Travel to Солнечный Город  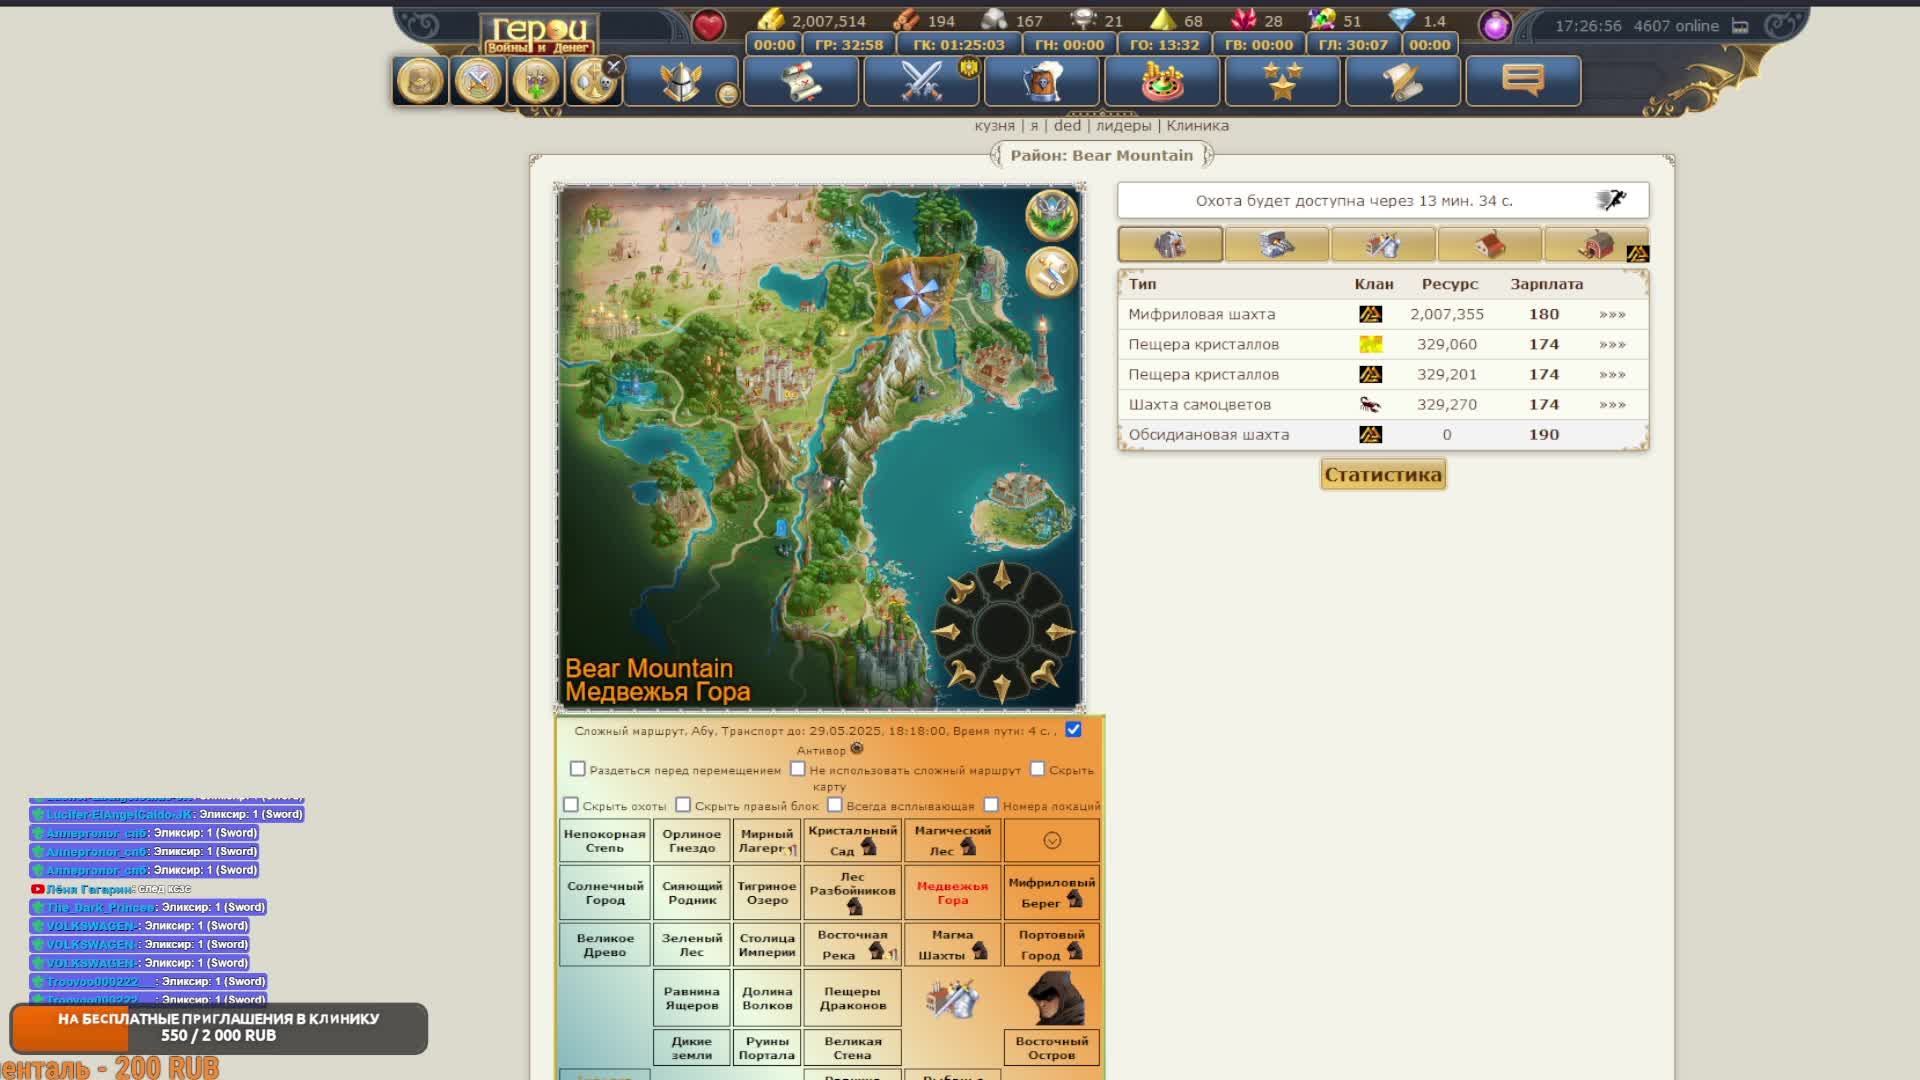click(x=605, y=892)
